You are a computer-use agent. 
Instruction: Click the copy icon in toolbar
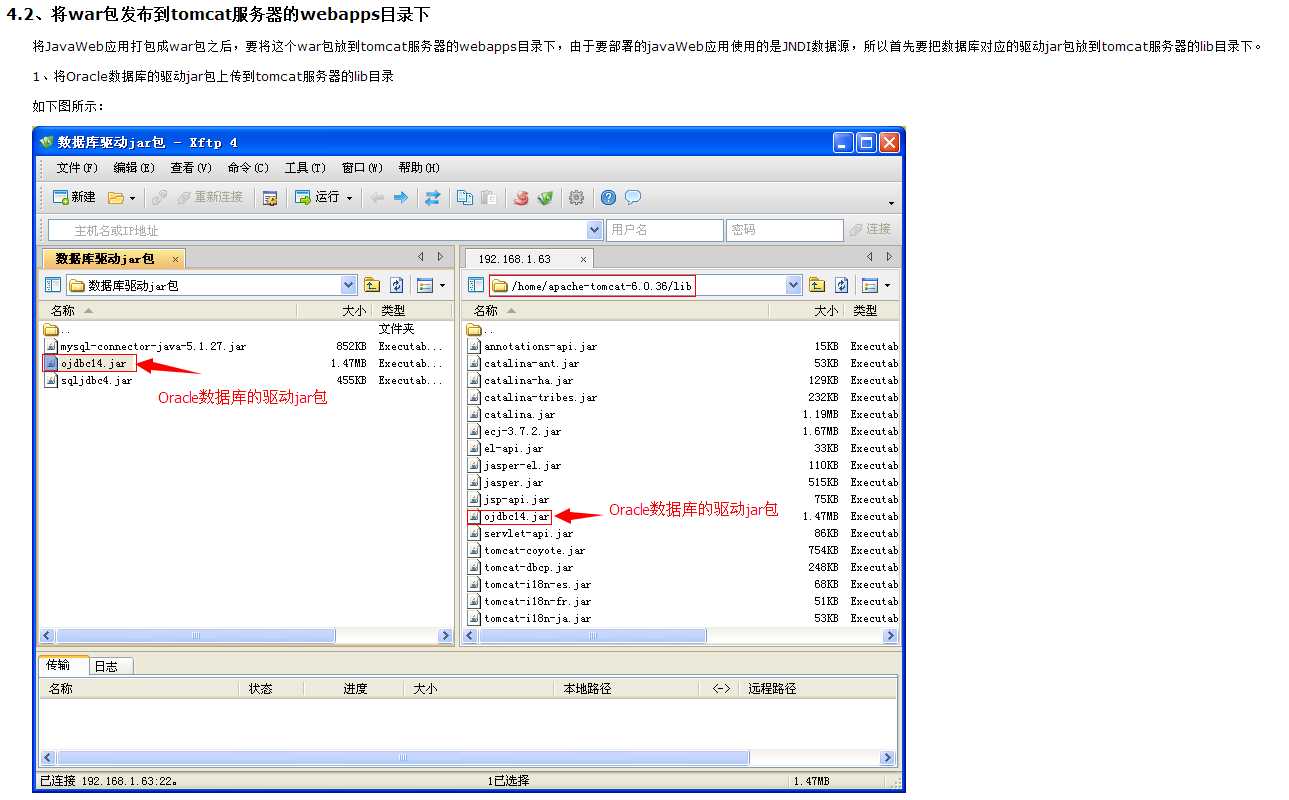[x=465, y=198]
